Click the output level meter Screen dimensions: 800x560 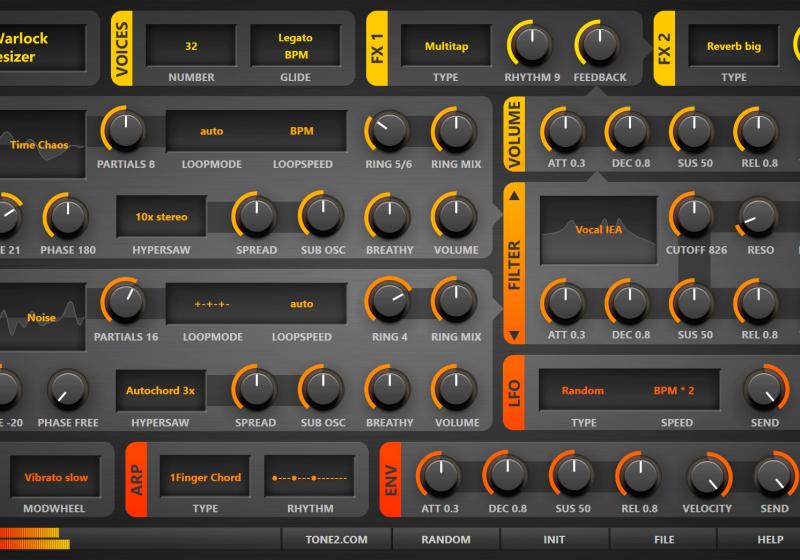35,539
